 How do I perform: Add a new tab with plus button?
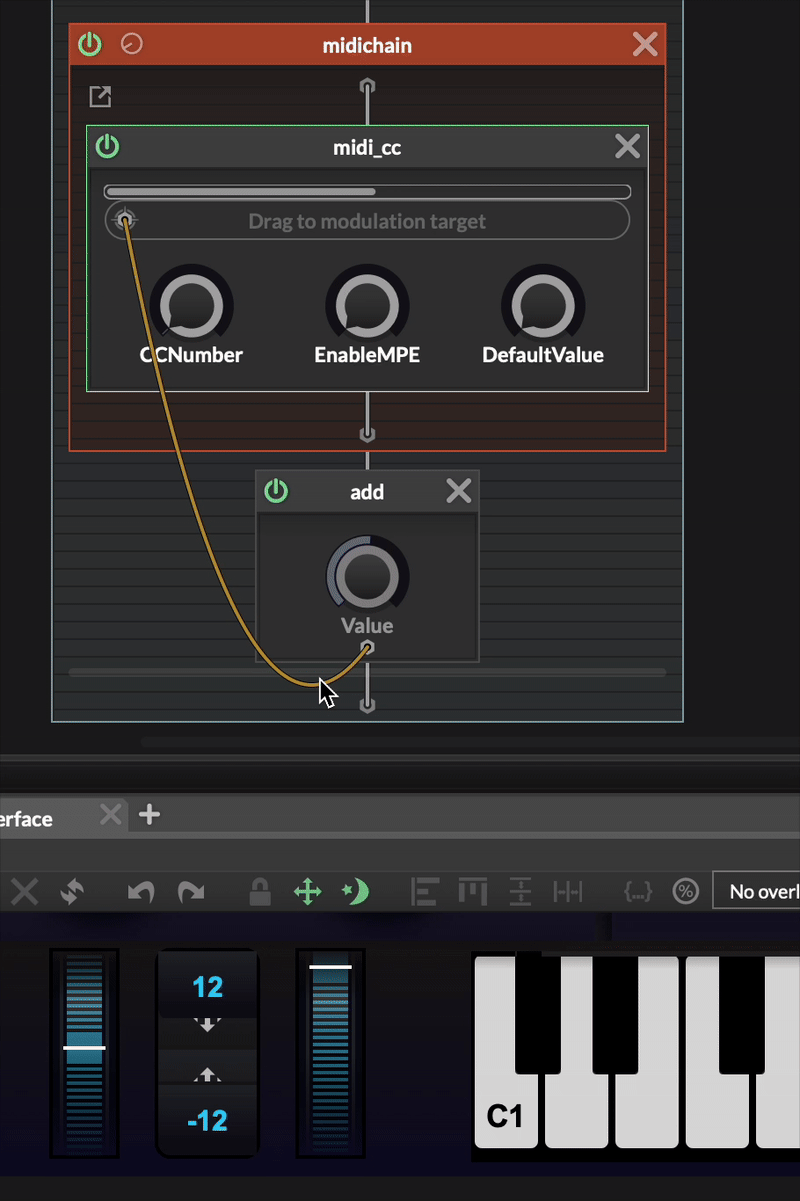pos(149,815)
